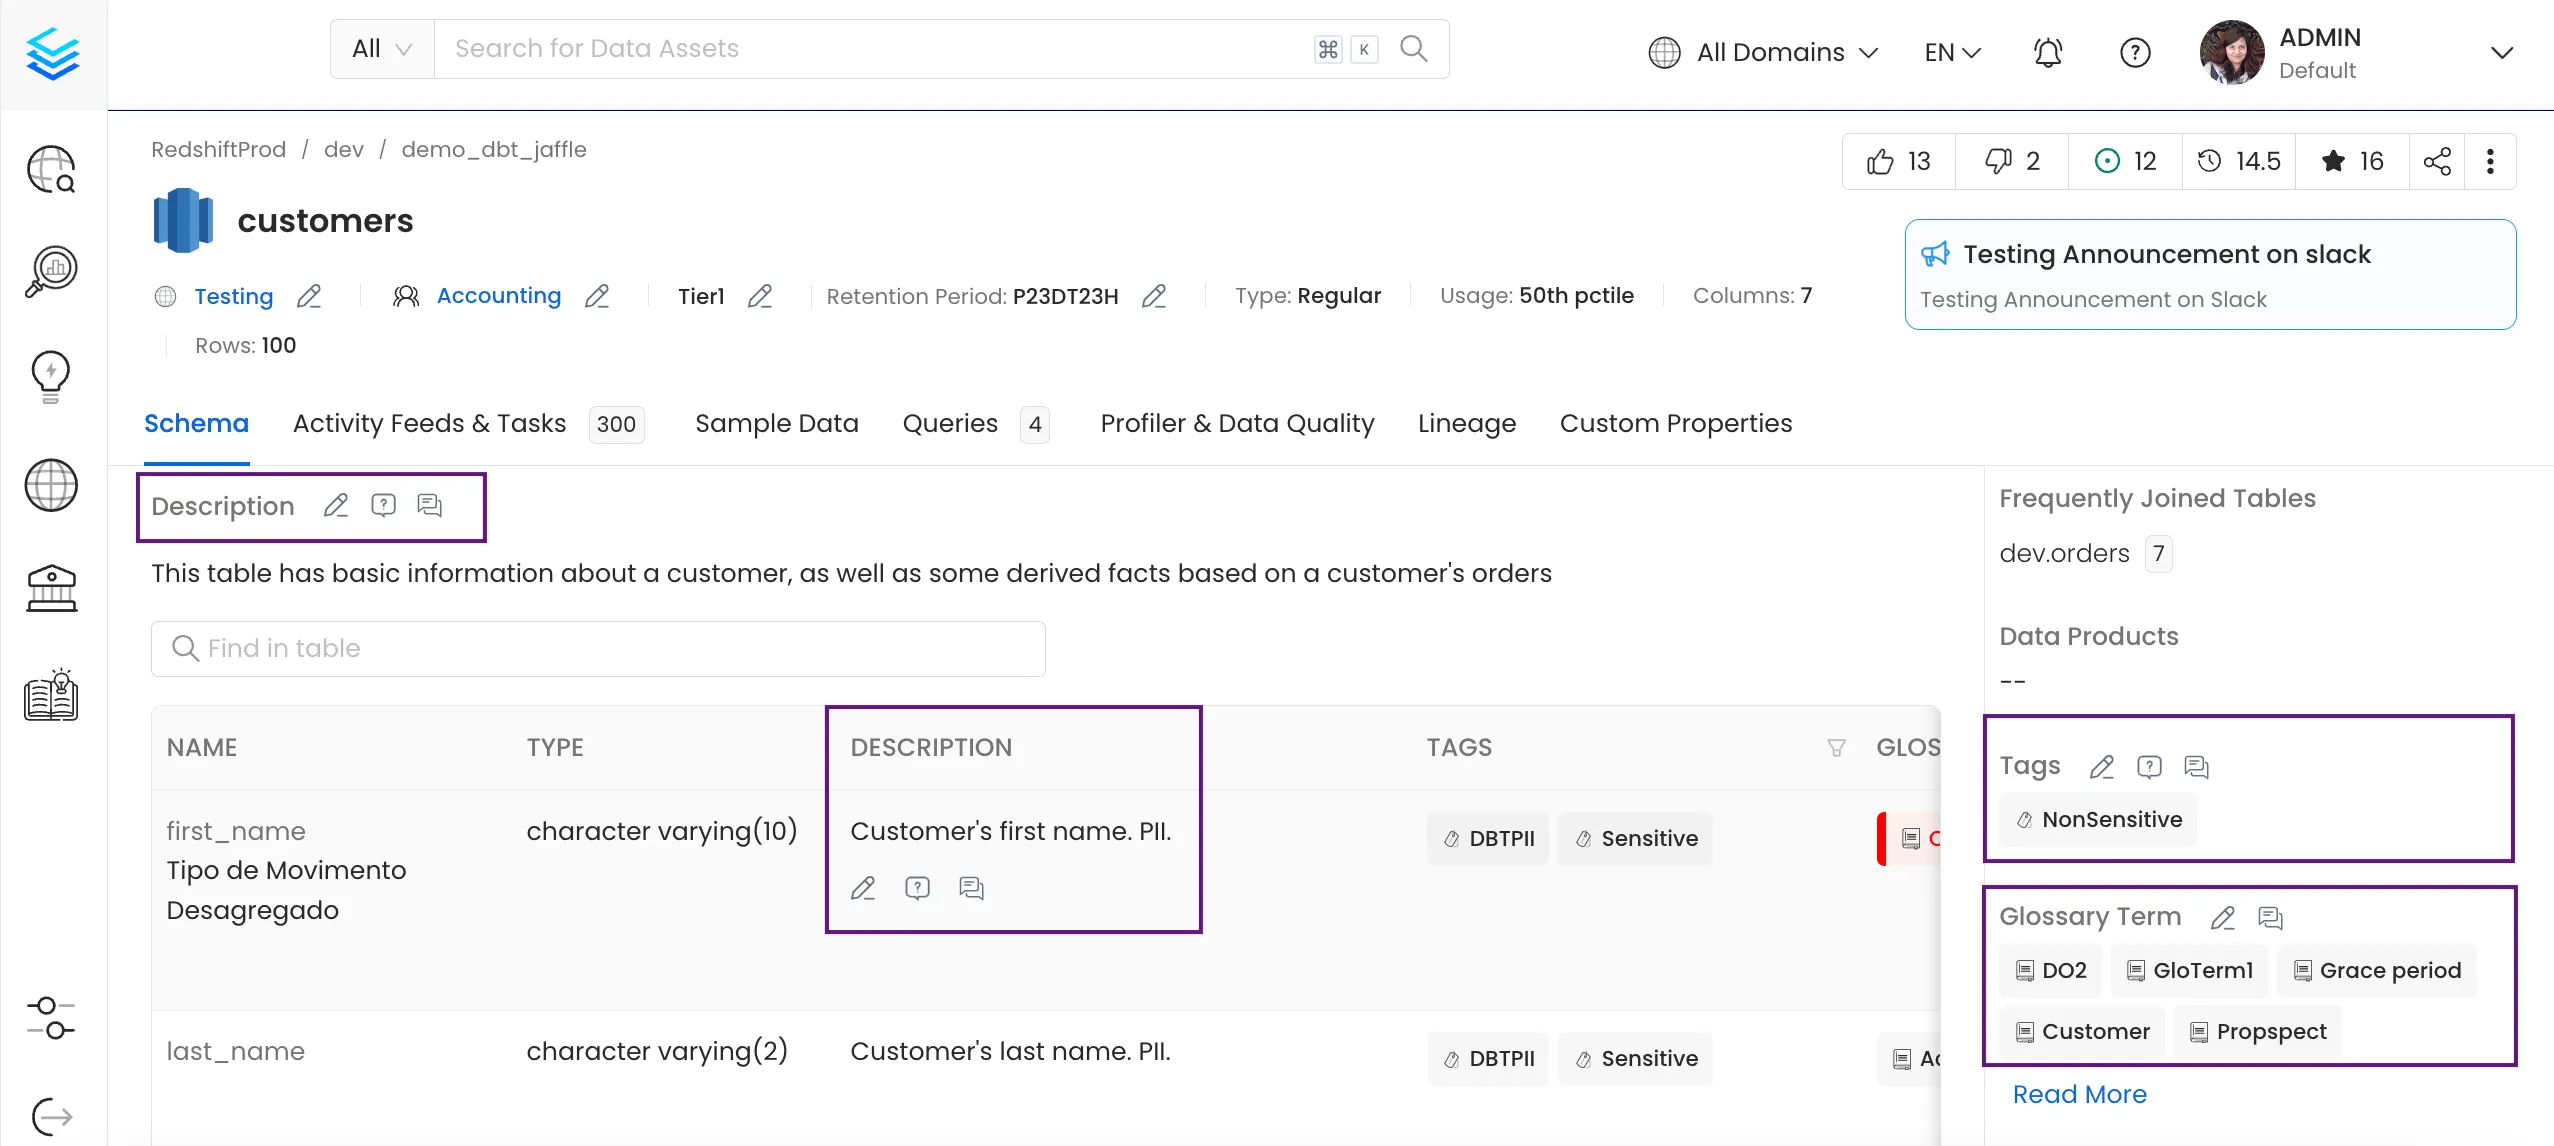This screenshot has height=1146, width=2554.
Task: Toggle the request description update icon
Action: [x=383, y=505]
